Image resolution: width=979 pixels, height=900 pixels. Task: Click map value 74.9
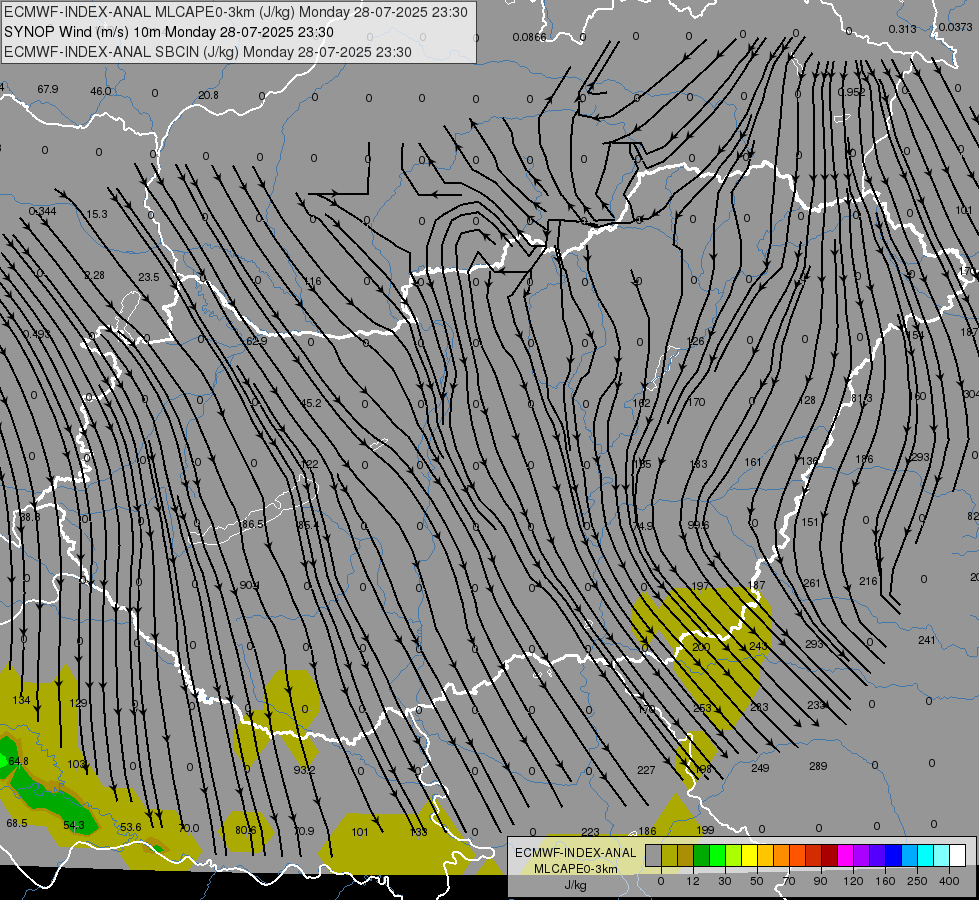pos(642,526)
